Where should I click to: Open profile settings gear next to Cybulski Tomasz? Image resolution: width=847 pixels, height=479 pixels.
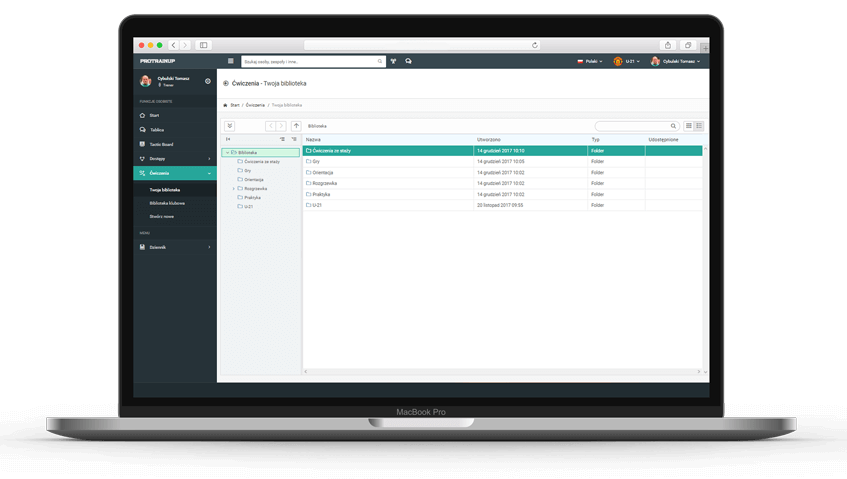[208, 81]
